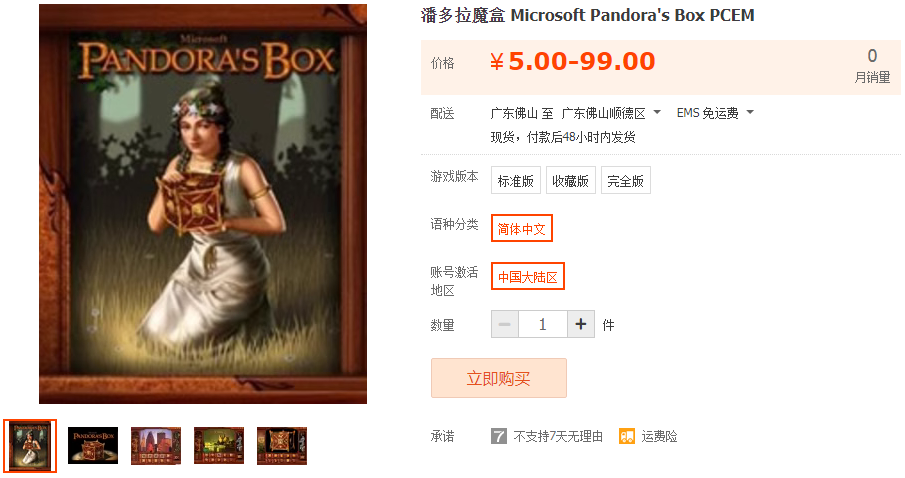This screenshot has width=905, height=478.
Task: Select the second thumbnail with the Pandora's Box logo
Action: pos(93,446)
